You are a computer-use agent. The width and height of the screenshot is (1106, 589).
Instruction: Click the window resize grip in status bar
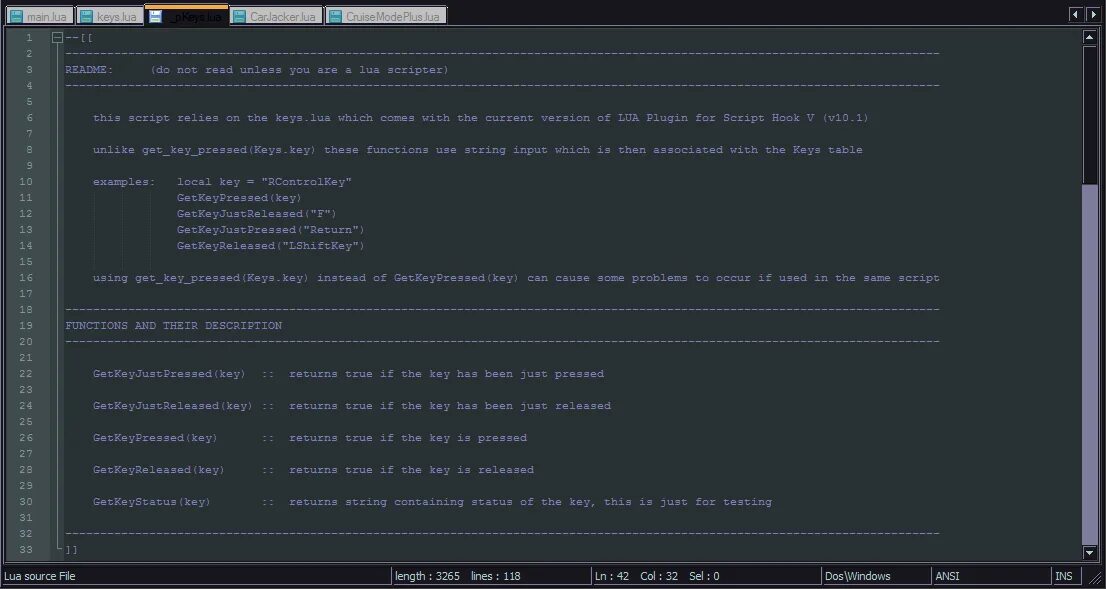pyautogui.click(x=1095, y=577)
